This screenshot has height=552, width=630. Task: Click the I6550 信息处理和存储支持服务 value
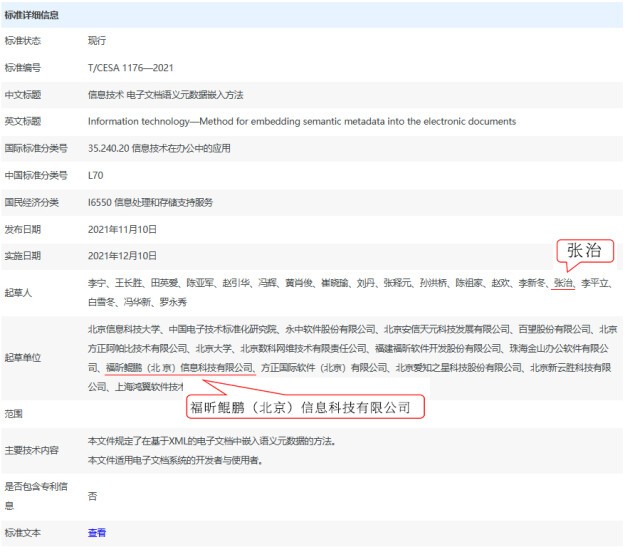click(150, 202)
